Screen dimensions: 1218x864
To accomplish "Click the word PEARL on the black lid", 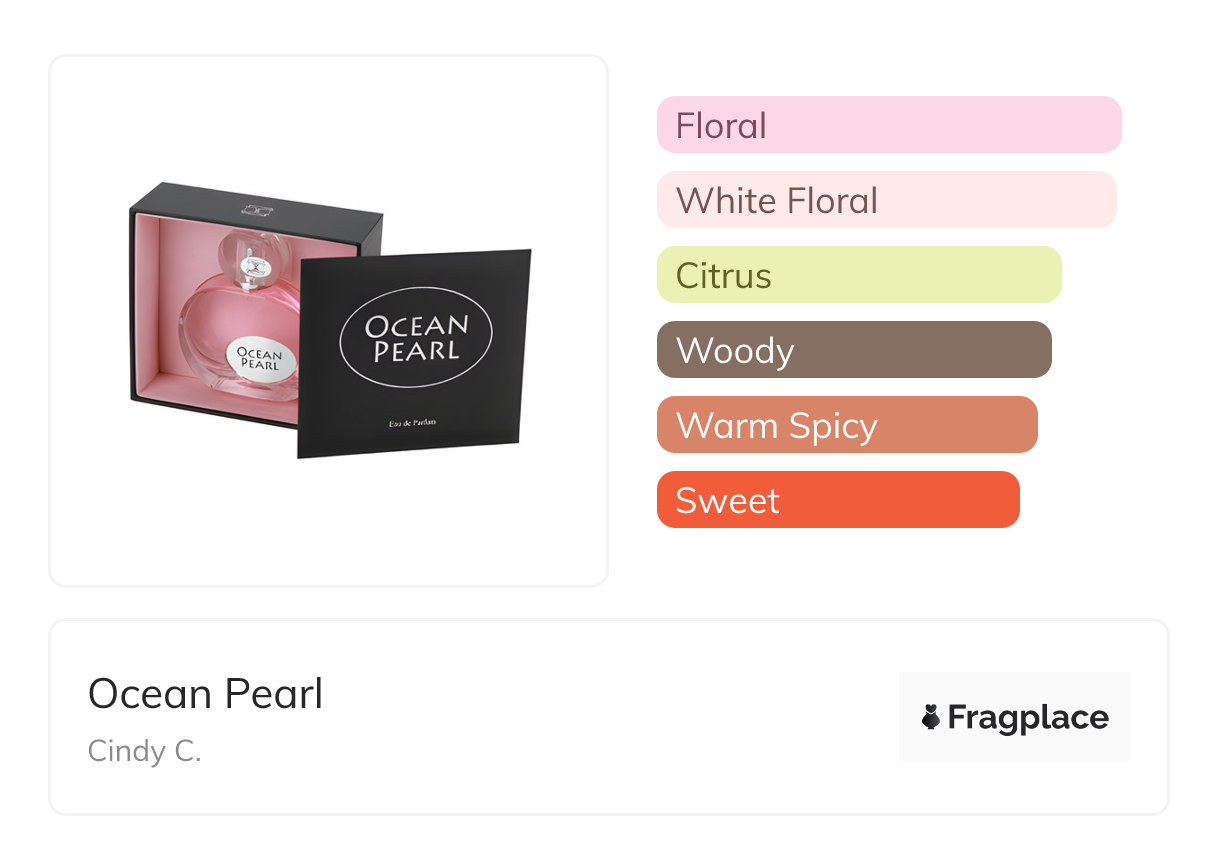I will (x=416, y=351).
